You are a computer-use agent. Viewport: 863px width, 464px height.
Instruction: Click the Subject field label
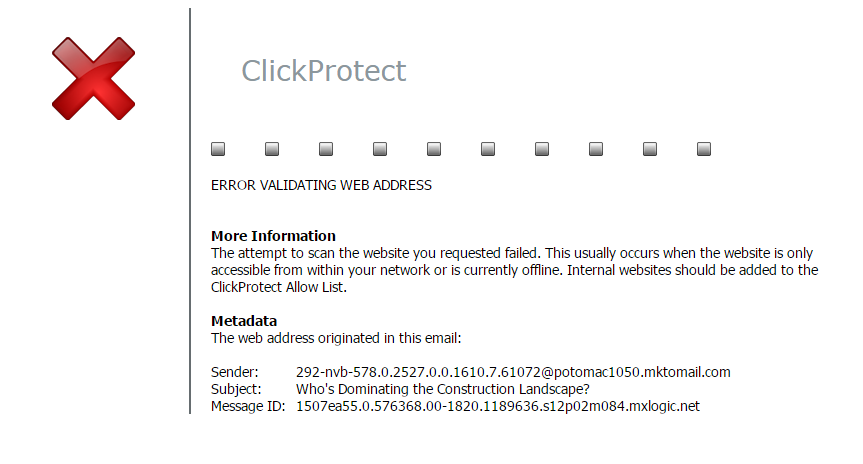click(236, 389)
